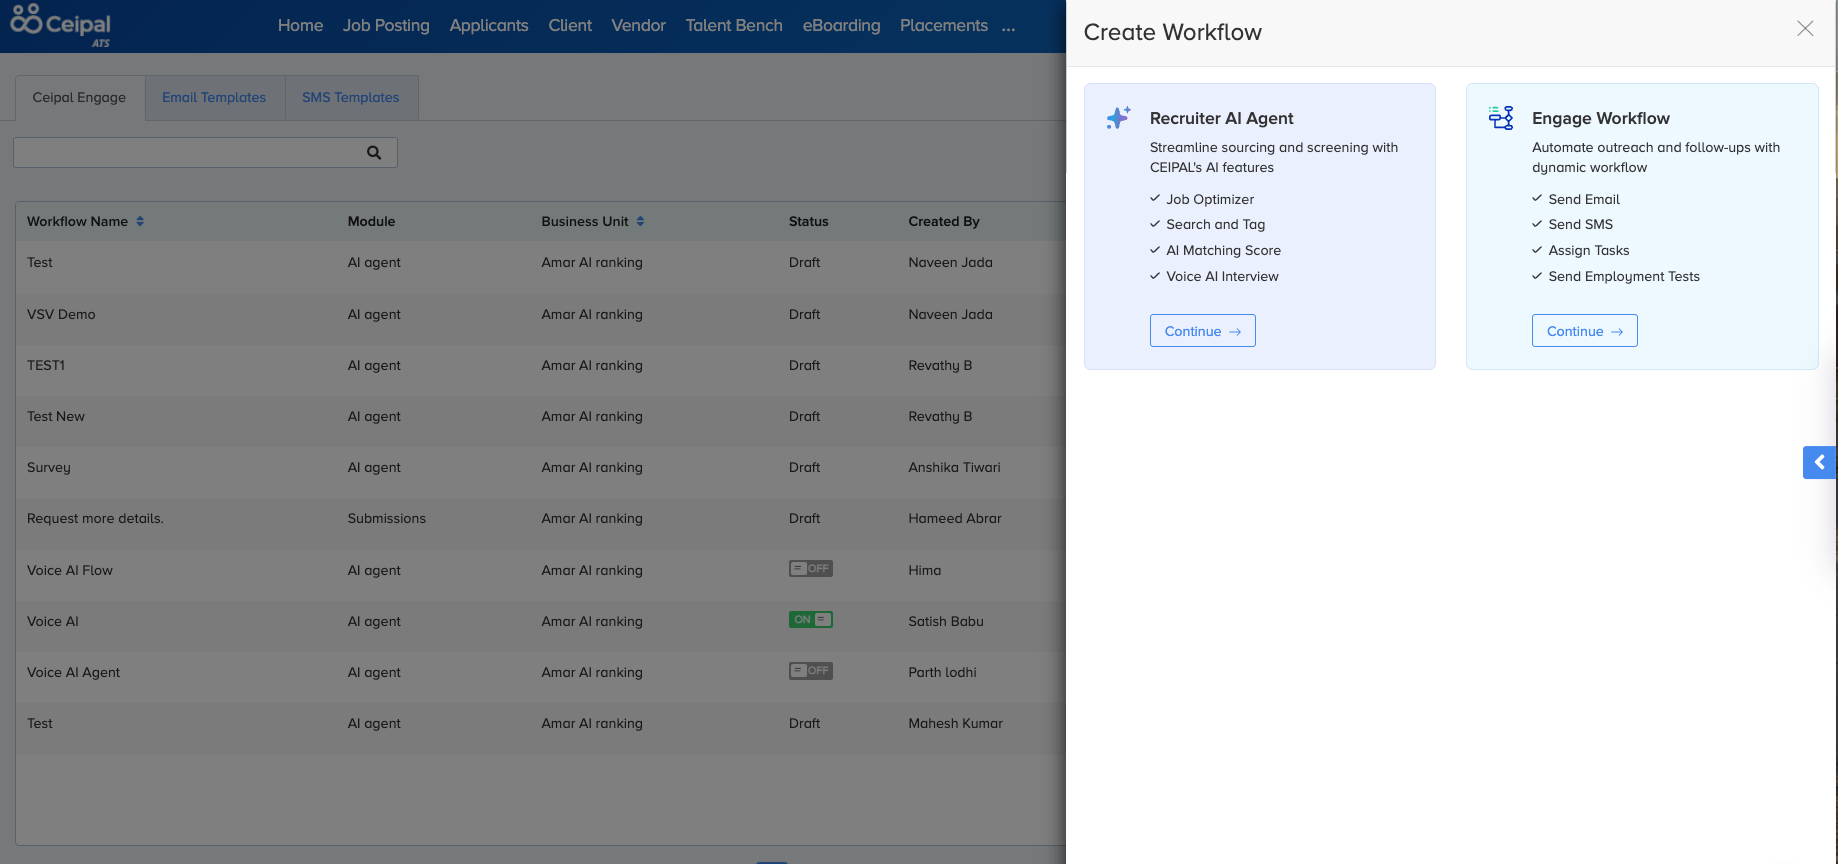Click the Engage Workflow card title
This screenshot has width=1838, height=864.
pyautogui.click(x=1600, y=118)
